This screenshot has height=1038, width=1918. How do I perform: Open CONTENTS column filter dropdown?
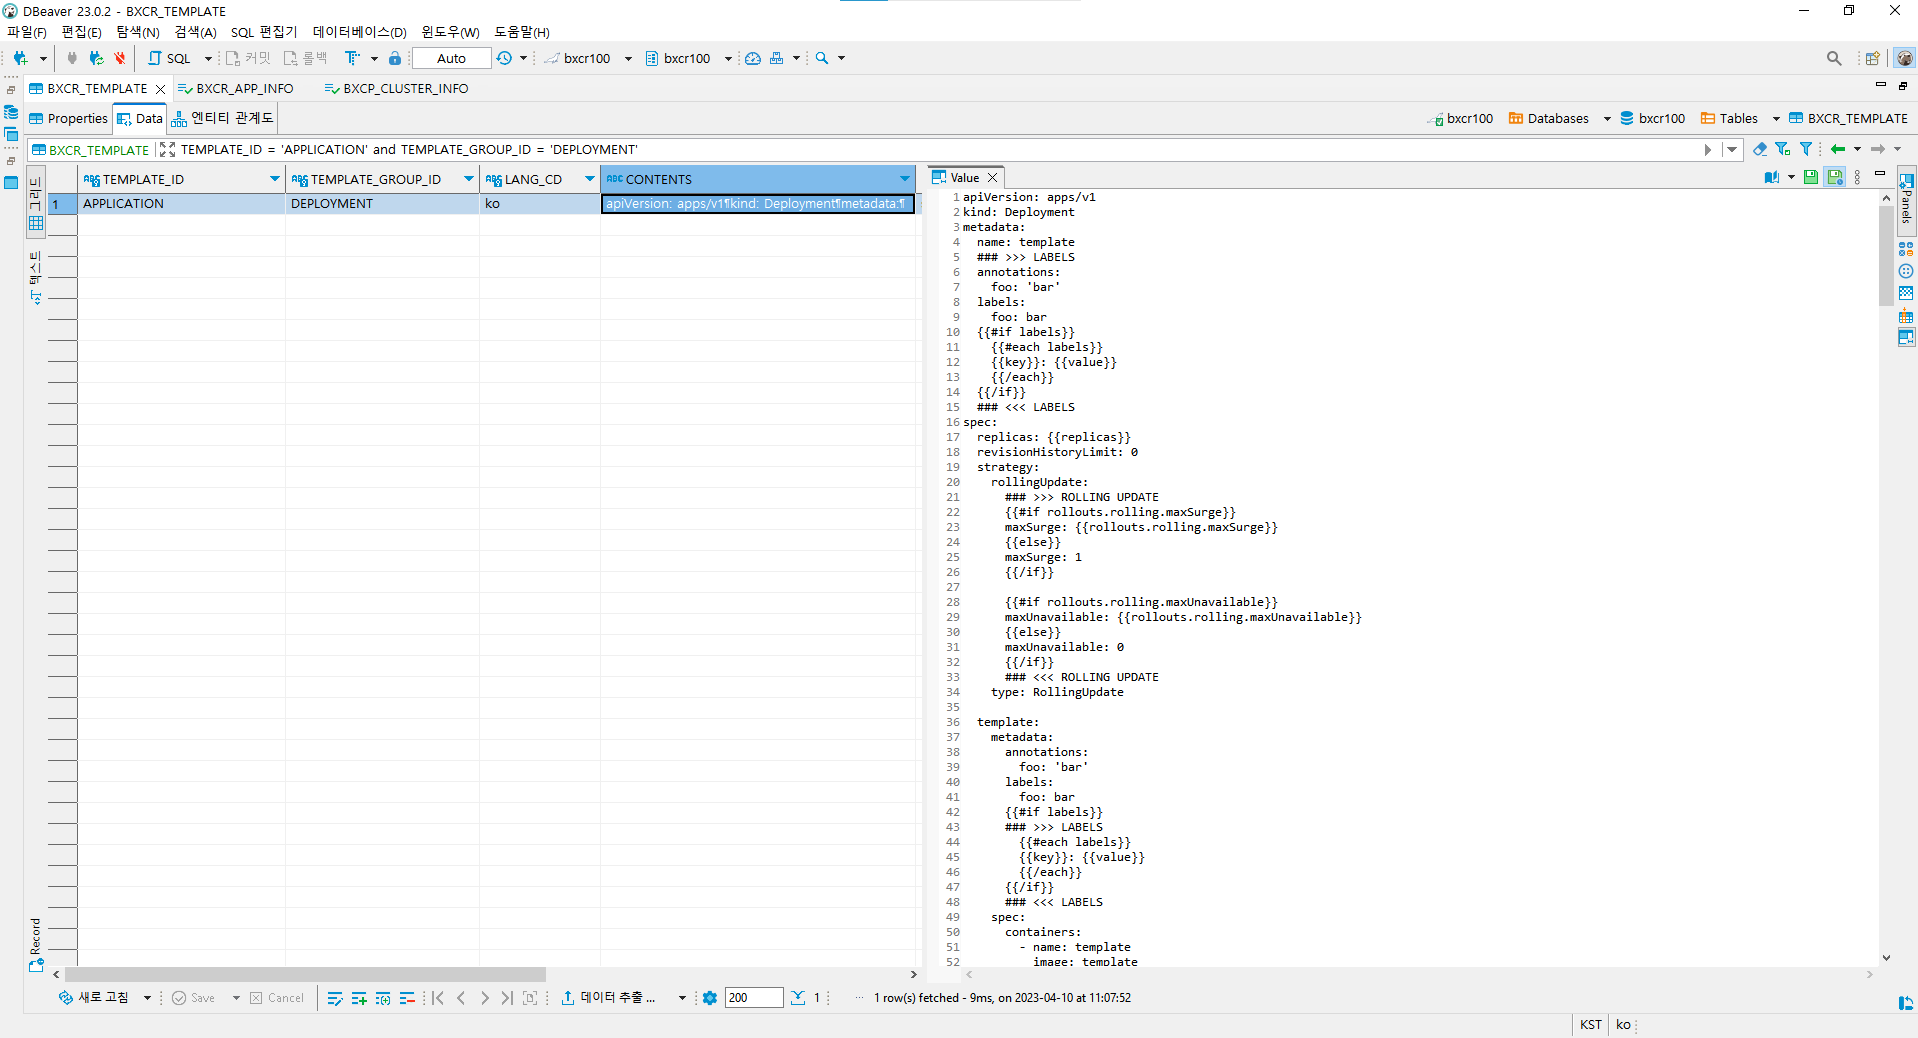[x=904, y=179]
